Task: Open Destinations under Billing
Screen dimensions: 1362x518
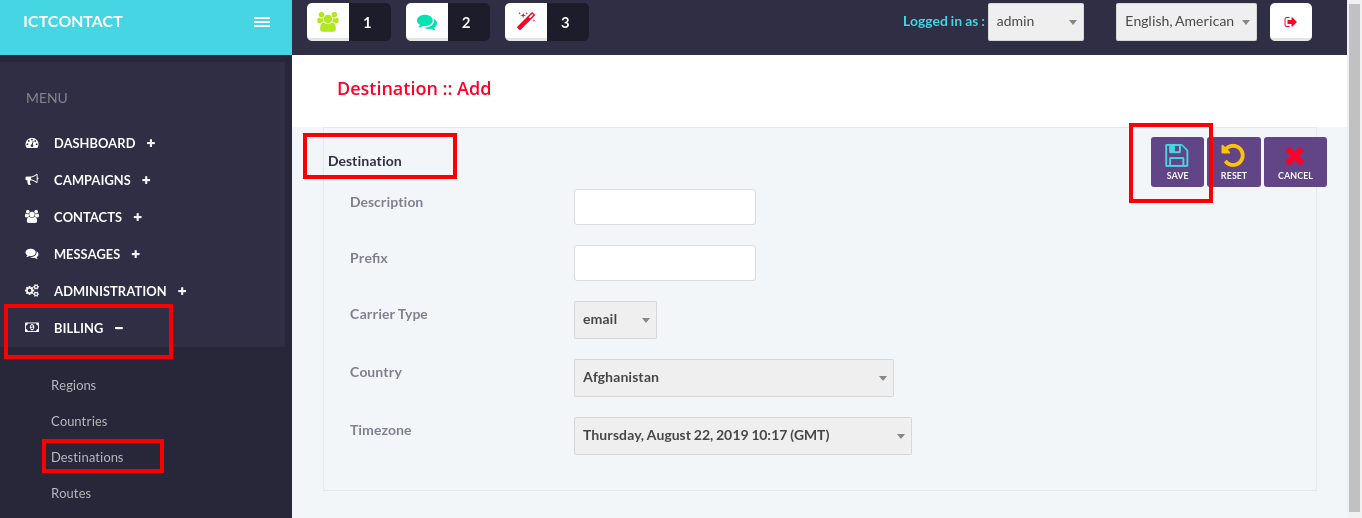Action: click(87, 457)
